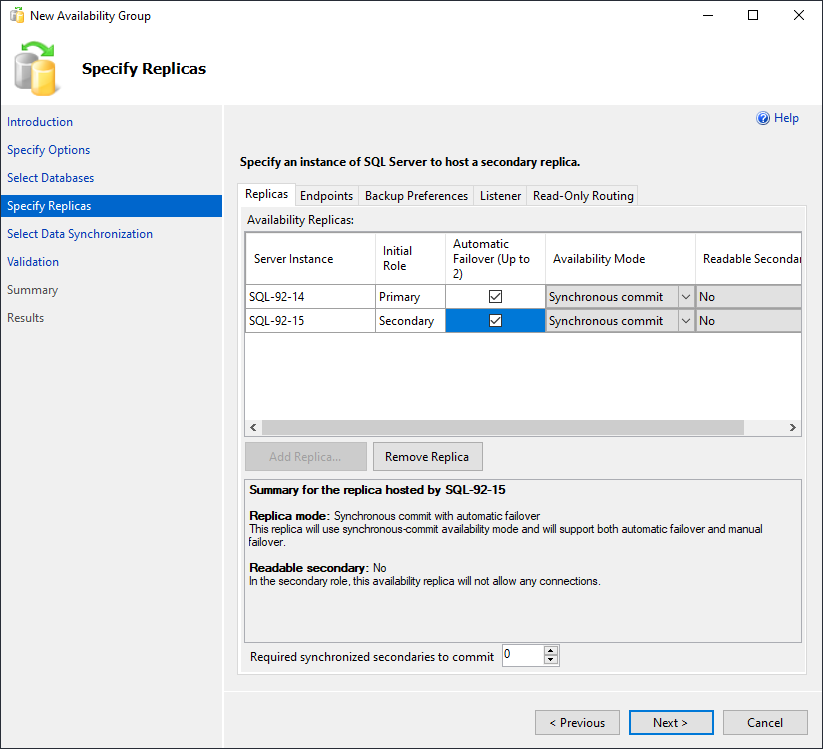Image resolution: width=823 pixels, height=749 pixels.
Task: Uncheck automatic failover for SQL-92-14
Action: (x=495, y=297)
